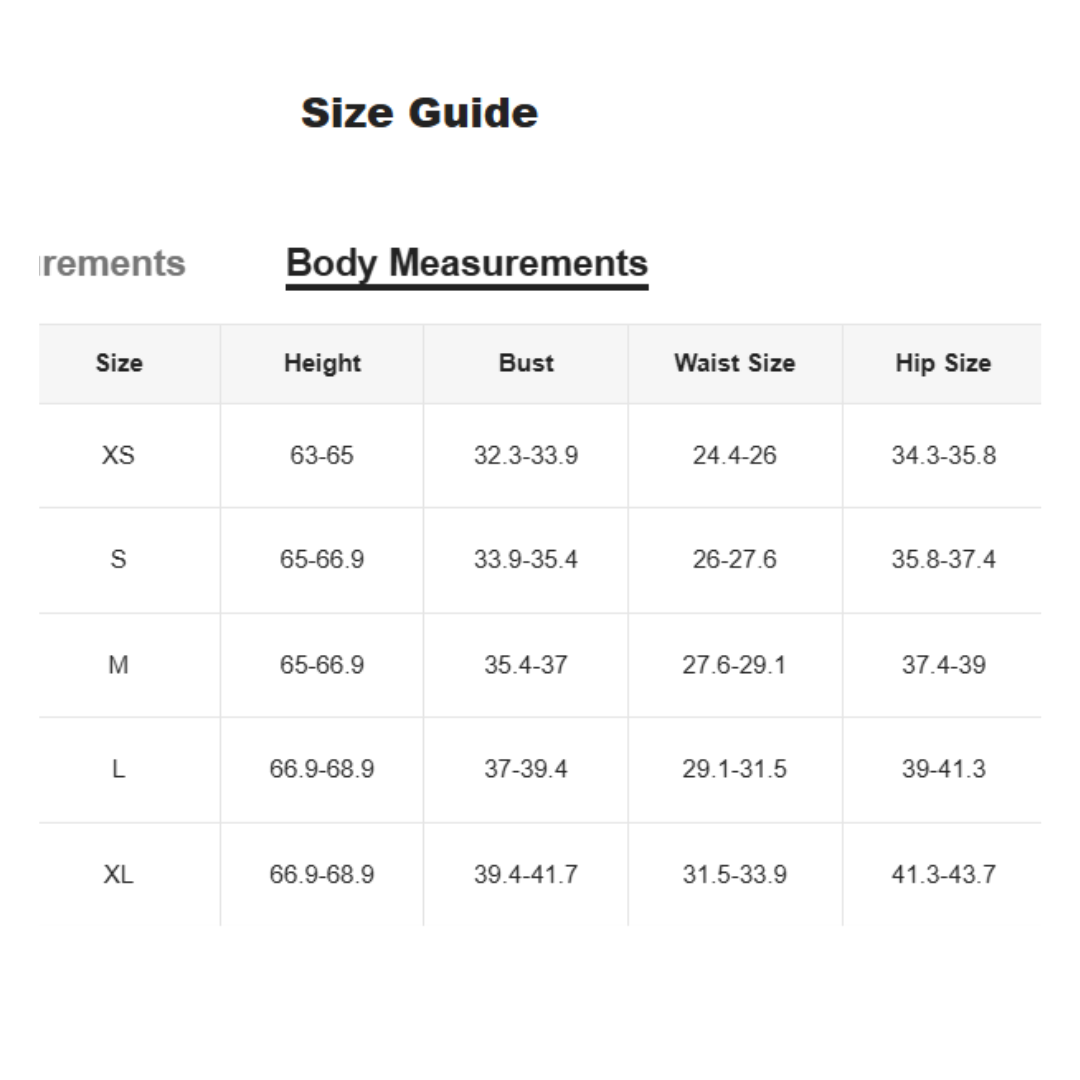Click the Height column header
This screenshot has height=1080, width=1080.
(322, 363)
